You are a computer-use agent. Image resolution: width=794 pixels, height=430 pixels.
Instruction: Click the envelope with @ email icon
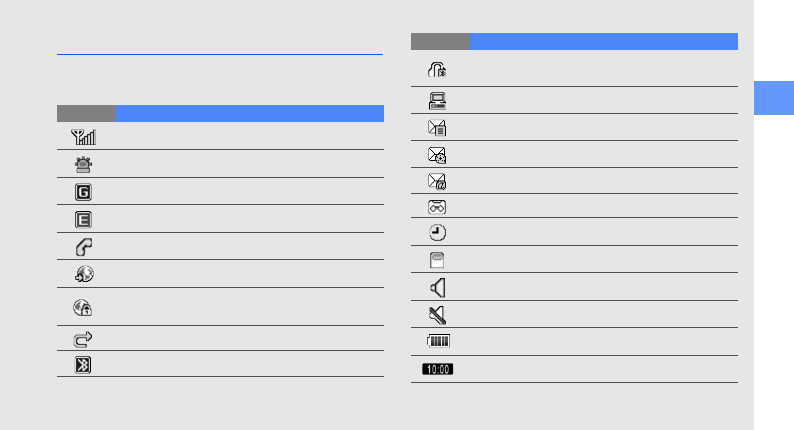pos(439,181)
